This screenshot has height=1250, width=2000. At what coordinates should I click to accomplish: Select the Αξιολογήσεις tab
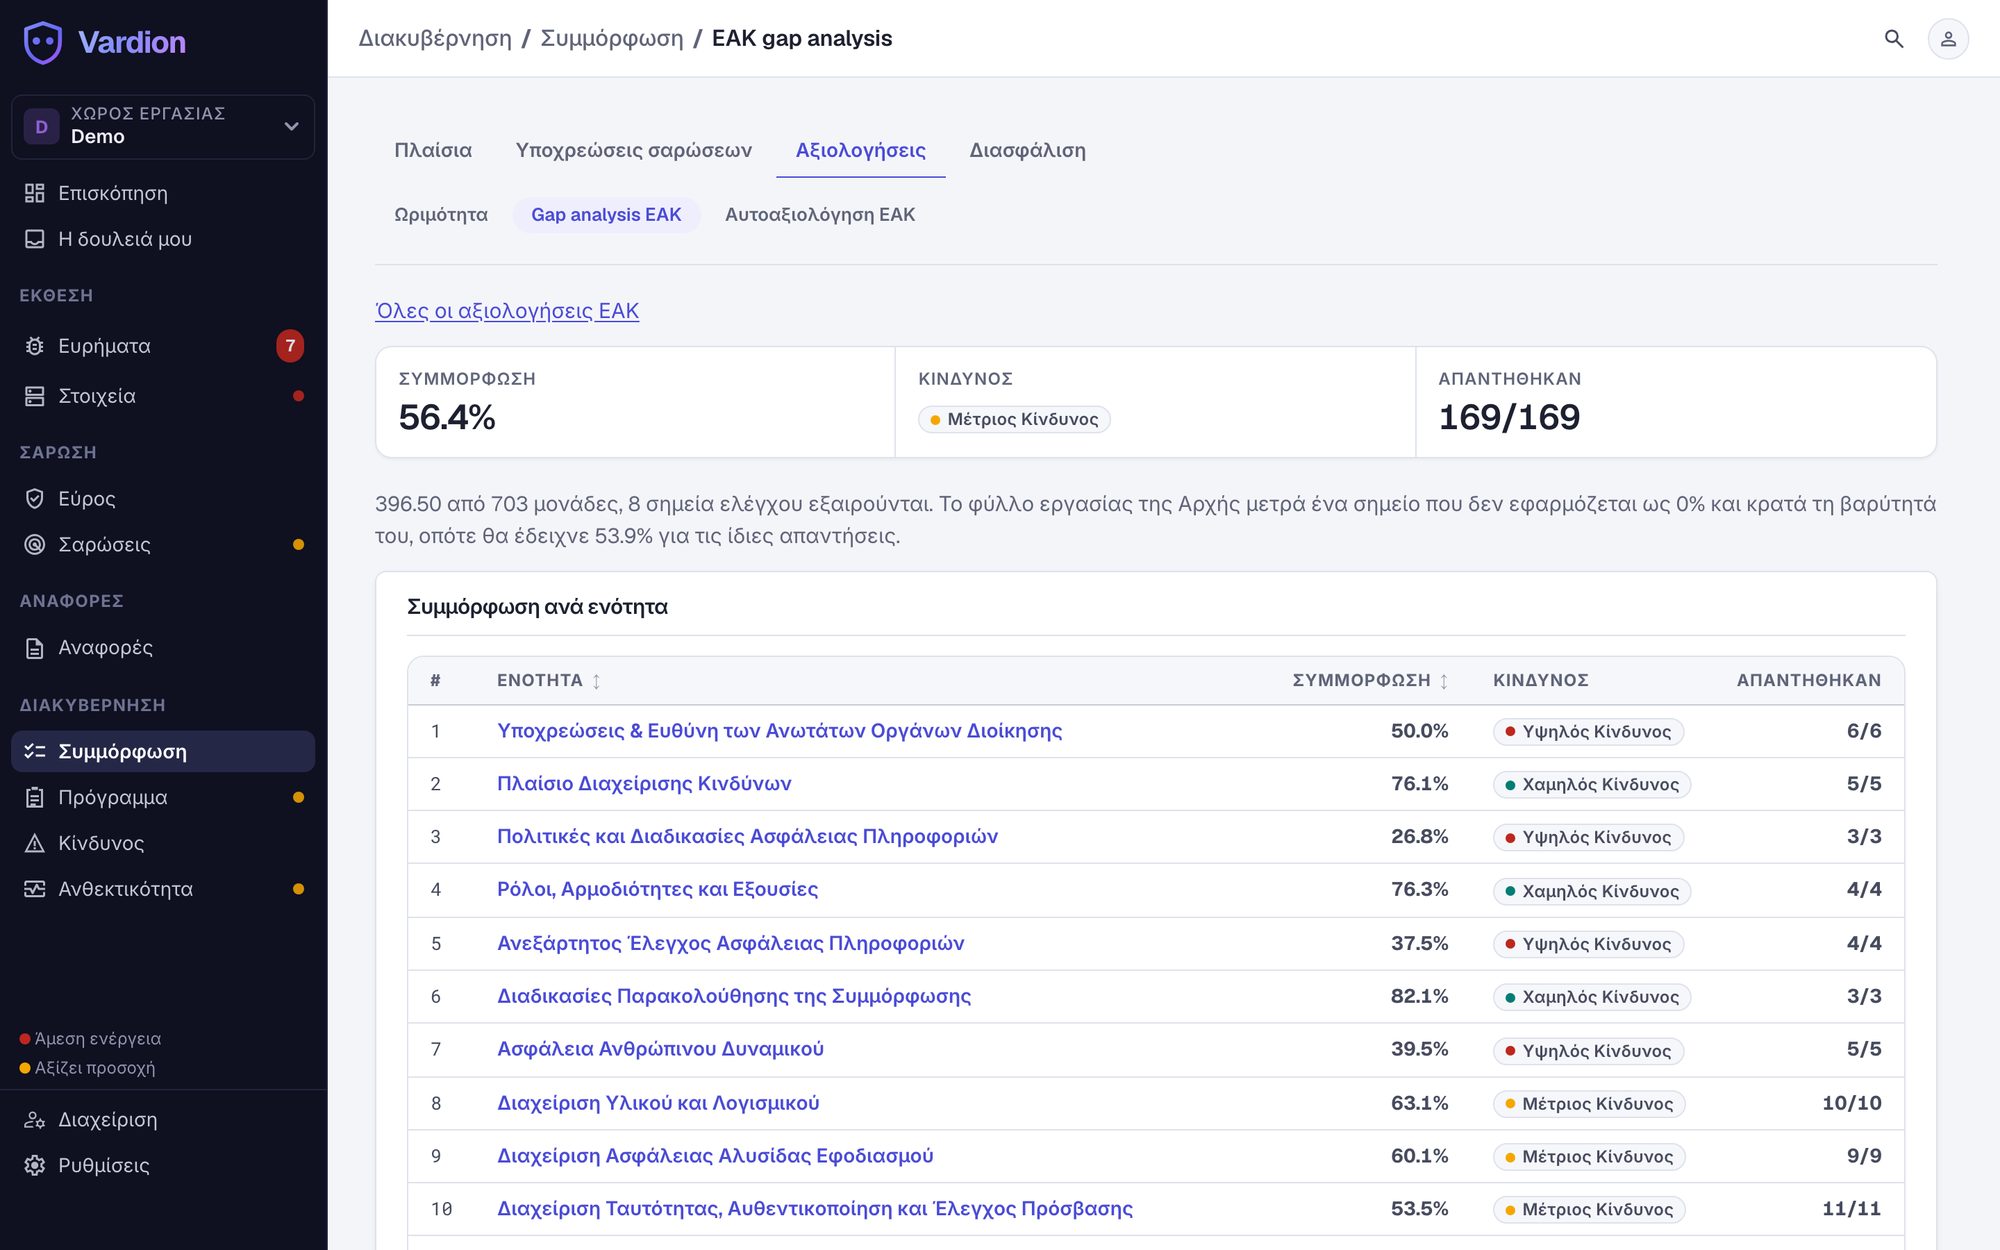(861, 150)
